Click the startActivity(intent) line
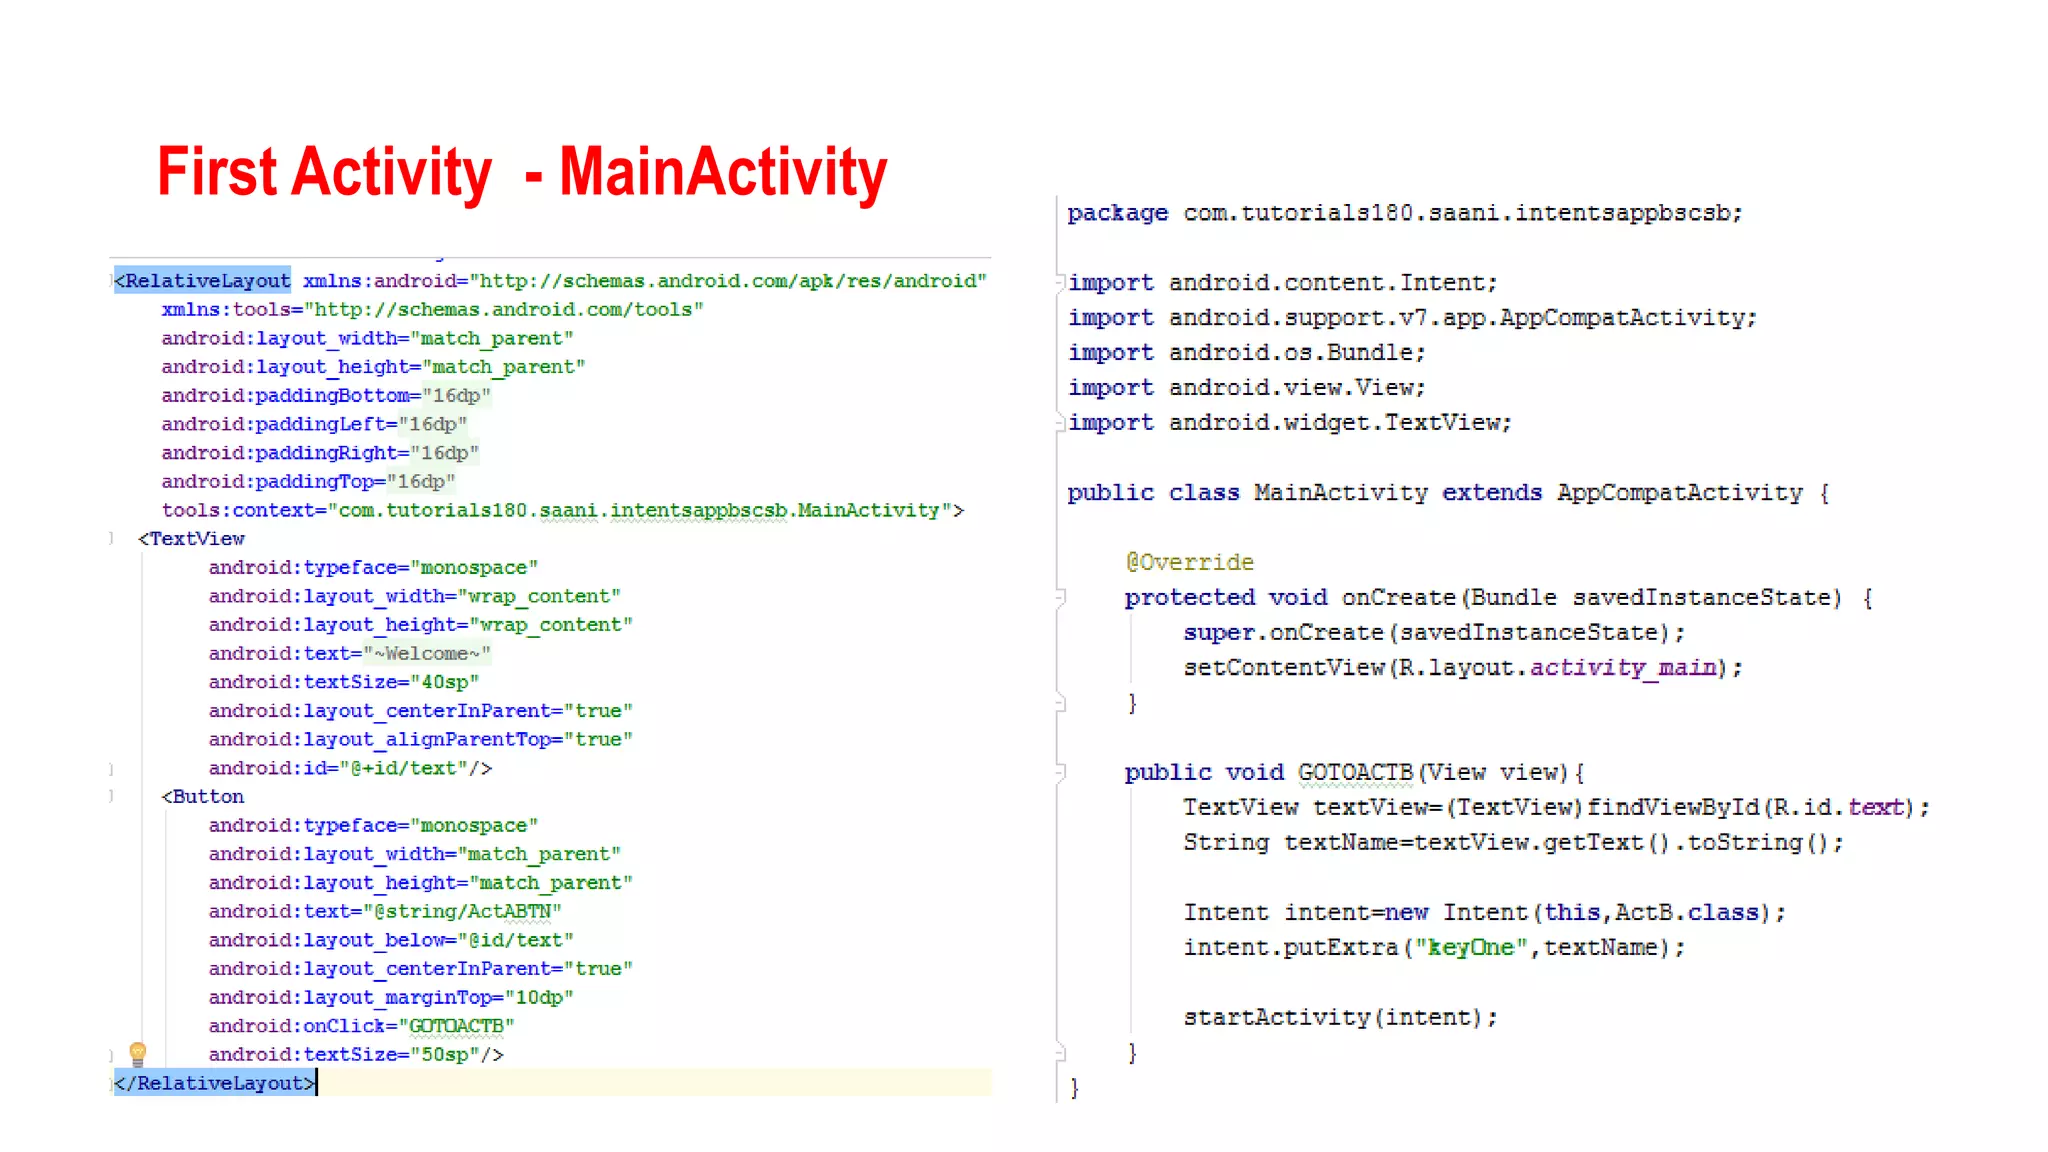 click(x=1341, y=1017)
